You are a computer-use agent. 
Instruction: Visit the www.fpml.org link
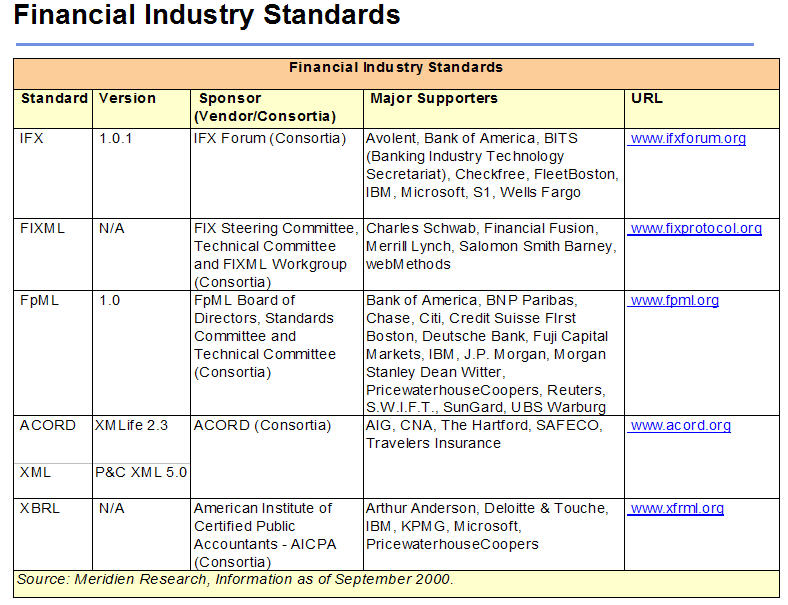coord(674,300)
